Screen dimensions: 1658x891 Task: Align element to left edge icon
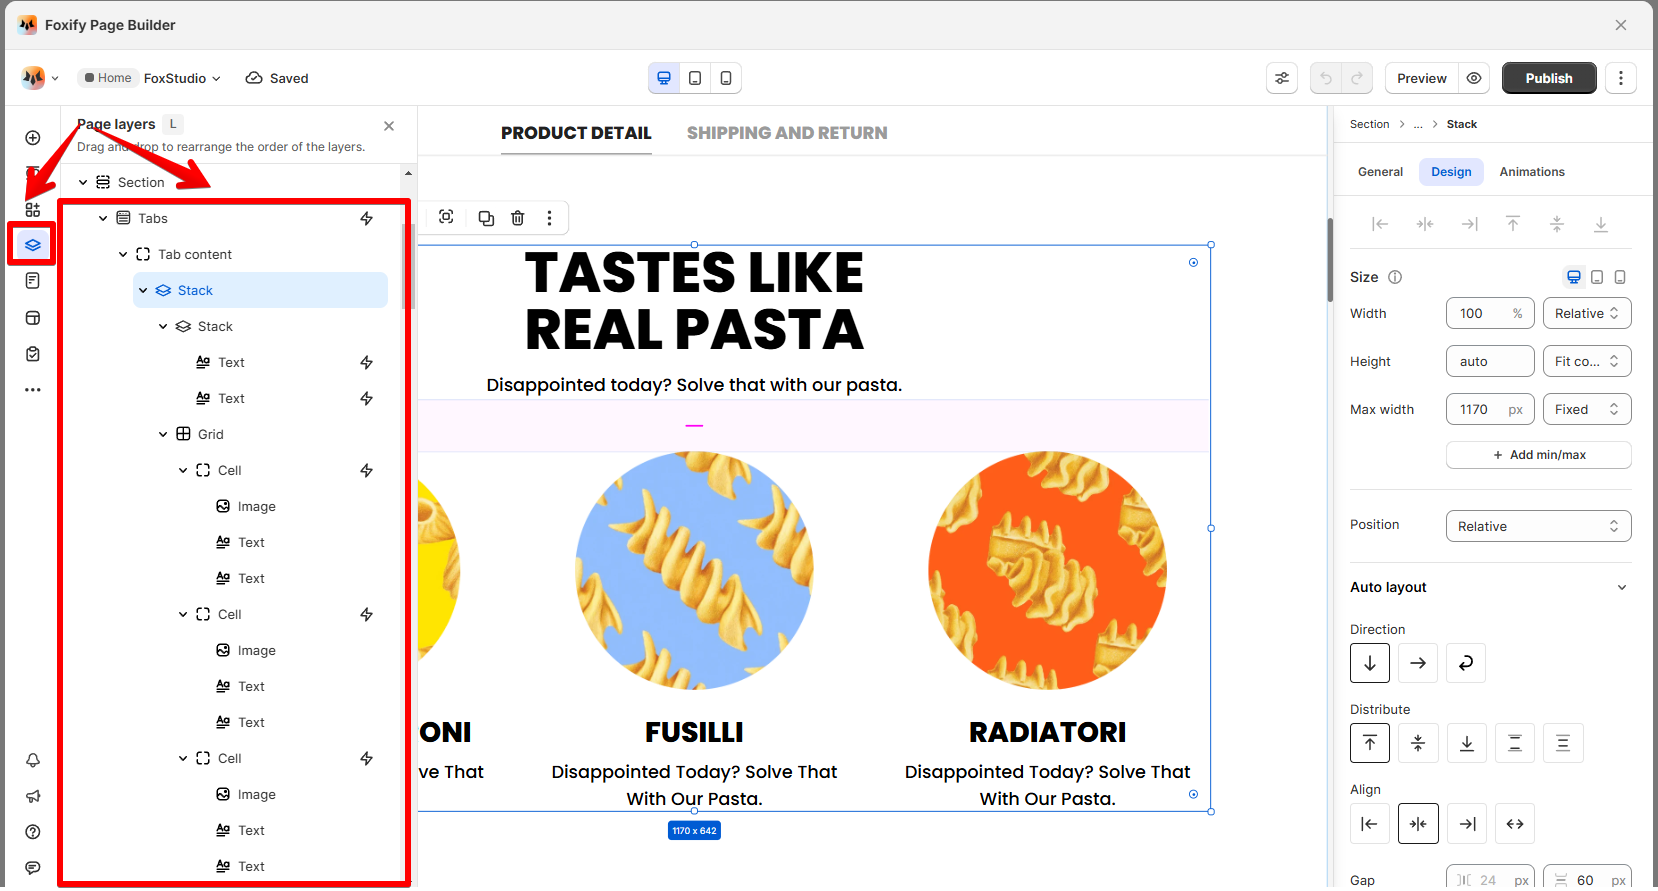click(1380, 224)
